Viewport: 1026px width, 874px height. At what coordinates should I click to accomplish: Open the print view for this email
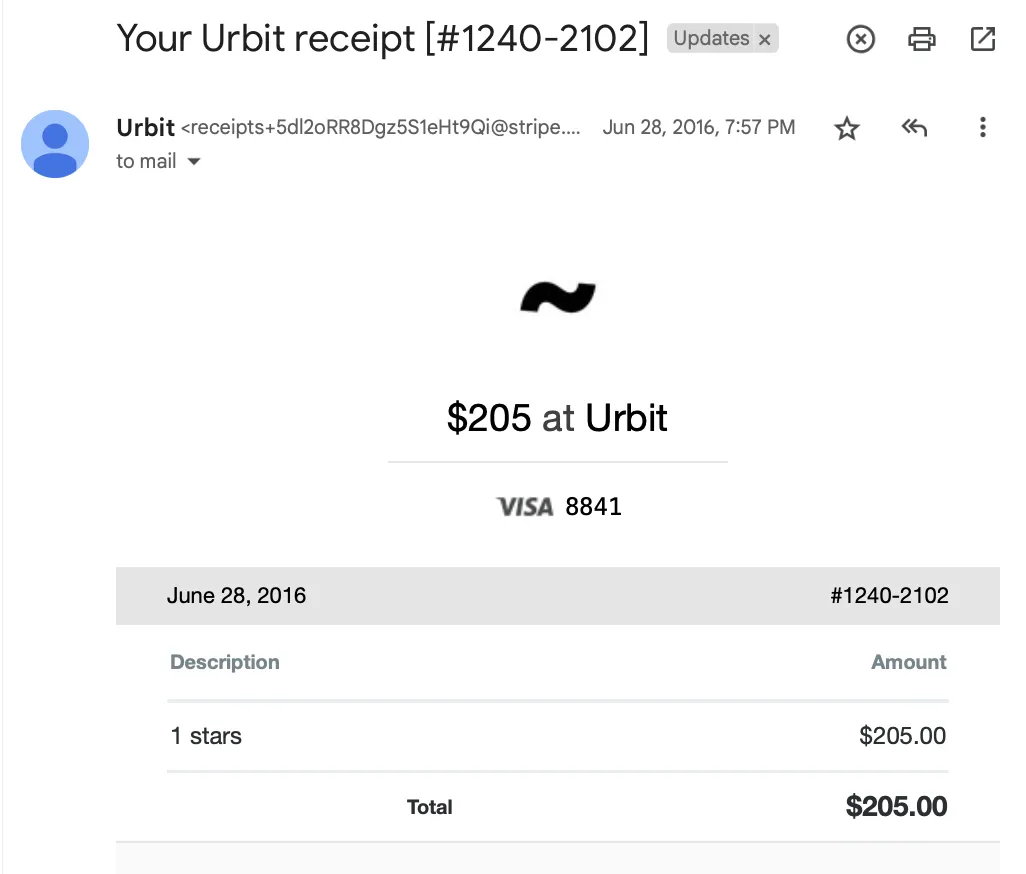(921, 39)
